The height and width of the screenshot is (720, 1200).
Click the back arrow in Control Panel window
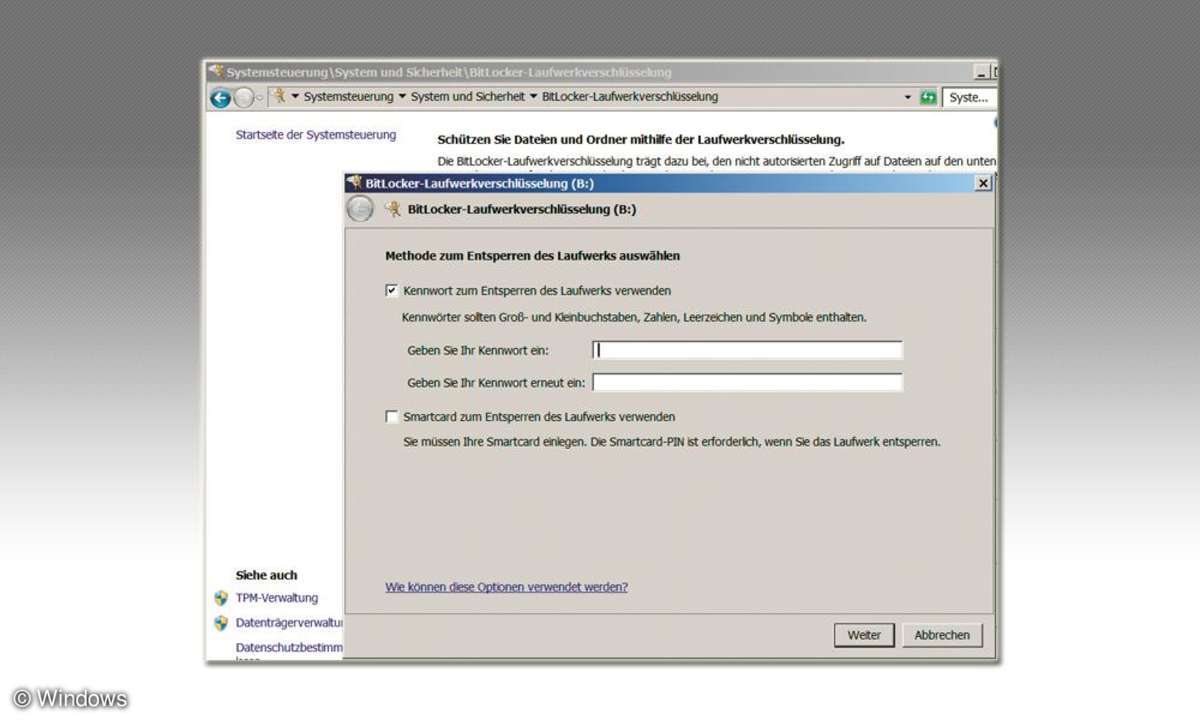(221, 97)
